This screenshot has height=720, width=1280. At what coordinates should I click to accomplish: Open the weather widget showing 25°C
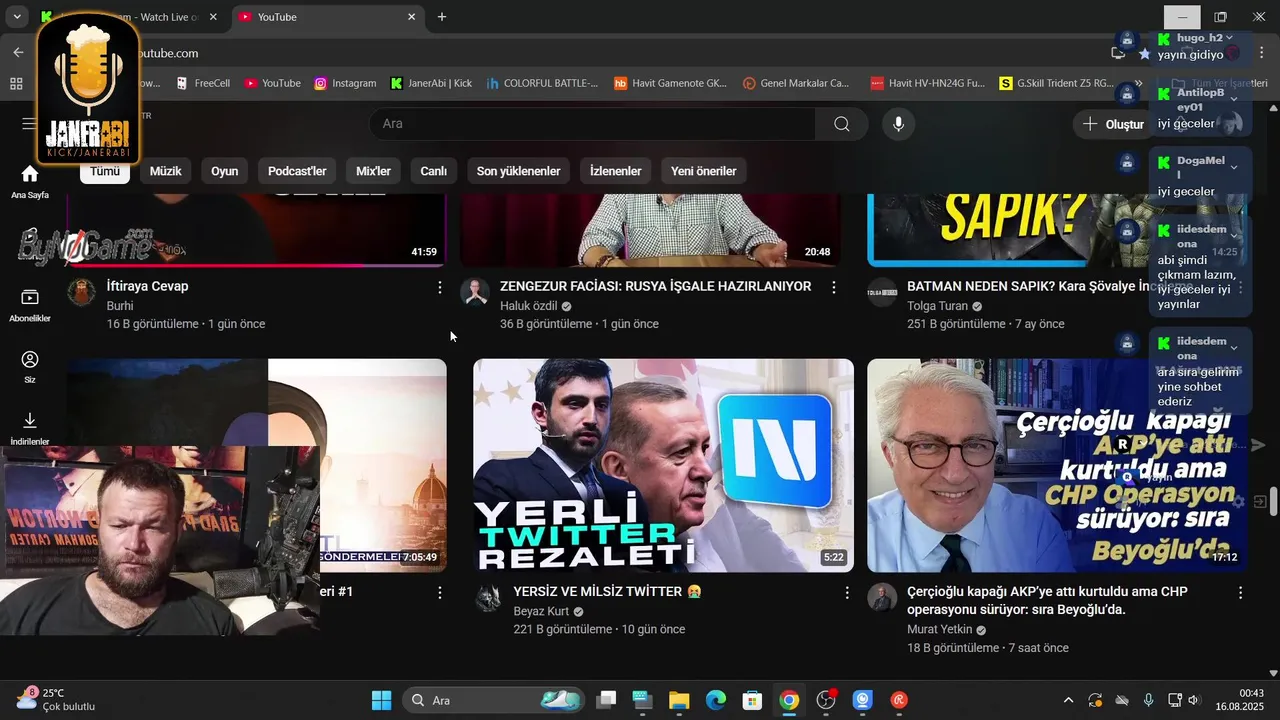pyautogui.click(x=55, y=700)
